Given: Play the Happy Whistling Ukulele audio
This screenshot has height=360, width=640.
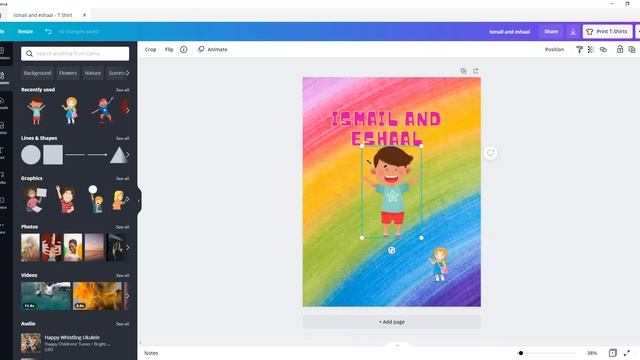Looking at the screenshot, I should (31, 343).
